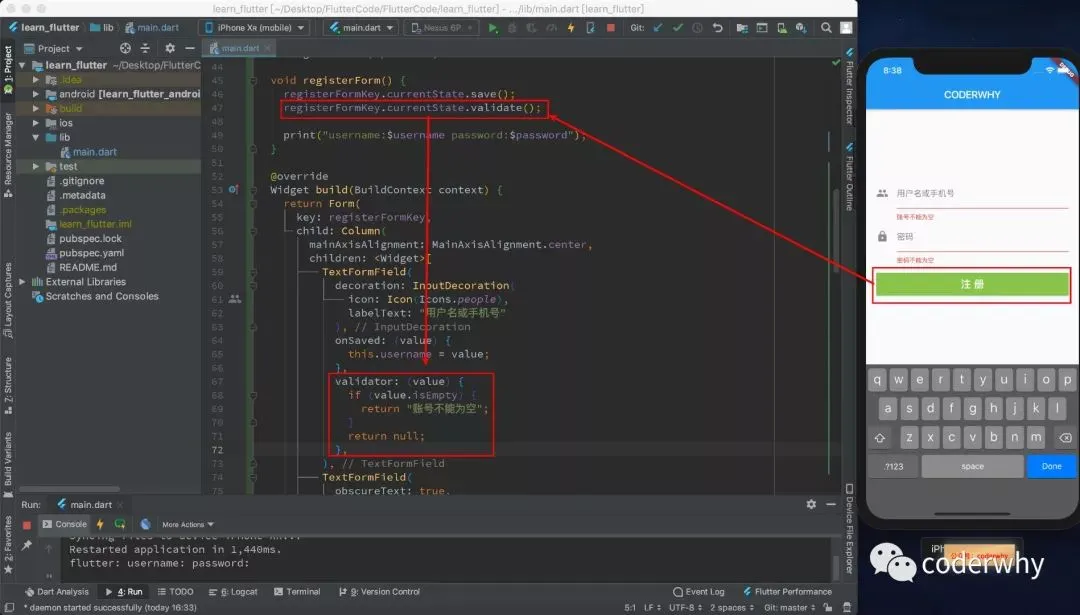The height and width of the screenshot is (615, 1080).
Task: Select pubspec.yaml in the project tree
Action: [90, 253]
